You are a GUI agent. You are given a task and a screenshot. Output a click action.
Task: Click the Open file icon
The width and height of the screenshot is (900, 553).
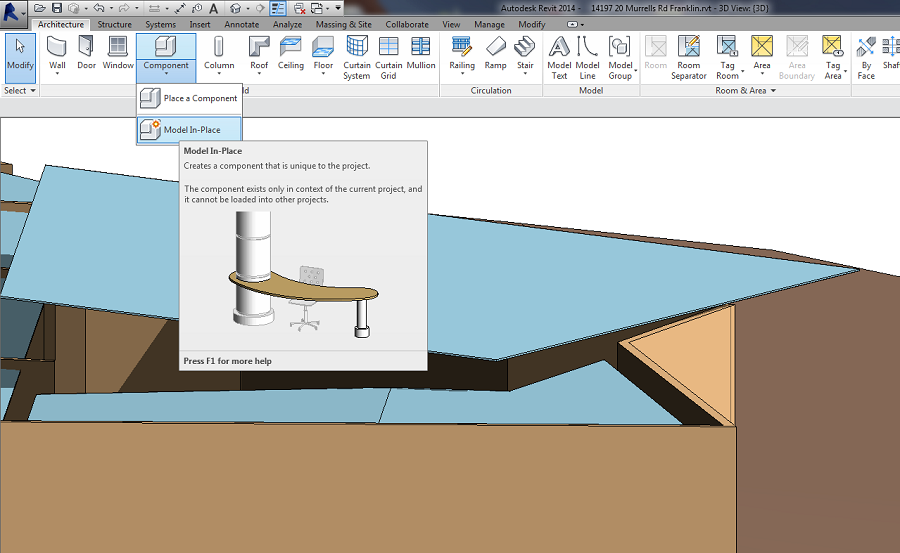click(x=40, y=8)
